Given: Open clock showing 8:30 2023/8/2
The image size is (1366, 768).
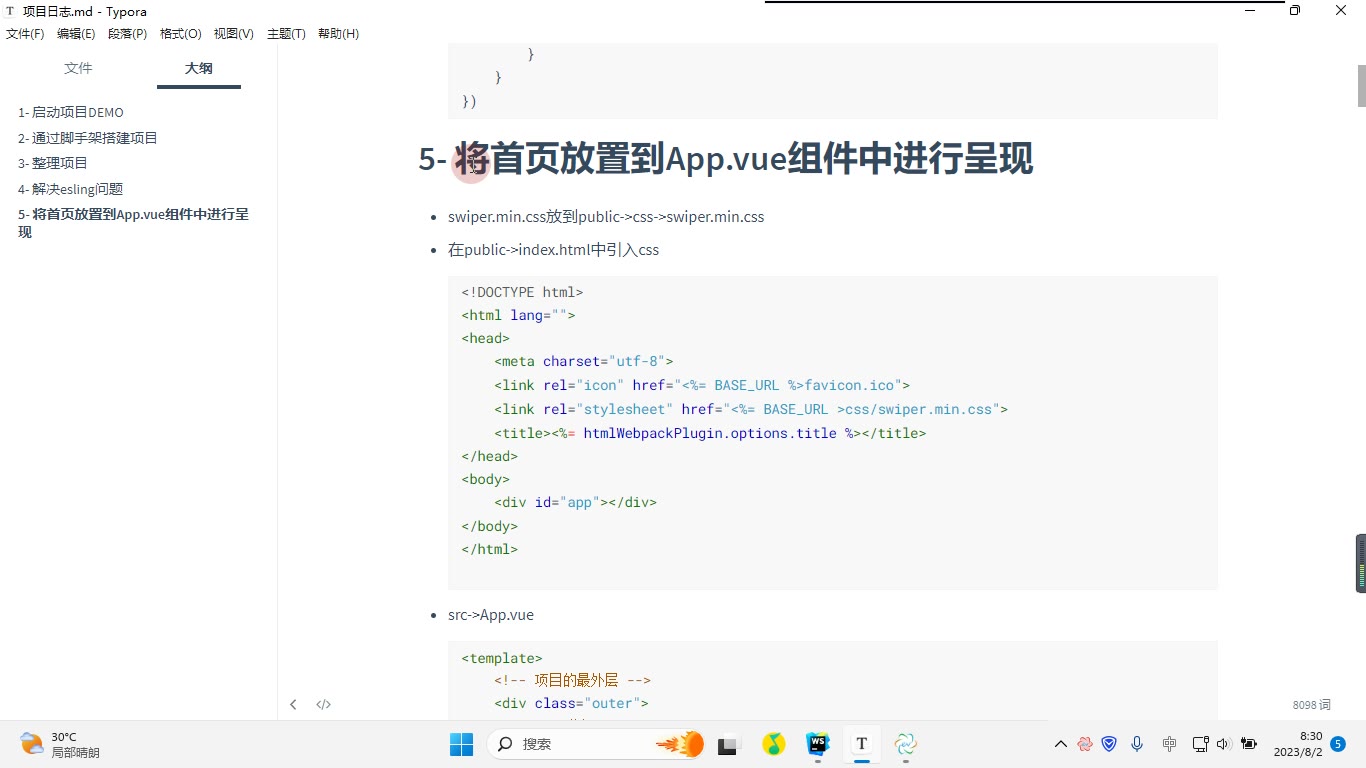Looking at the screenshot, I should [x=1298, y=744].
